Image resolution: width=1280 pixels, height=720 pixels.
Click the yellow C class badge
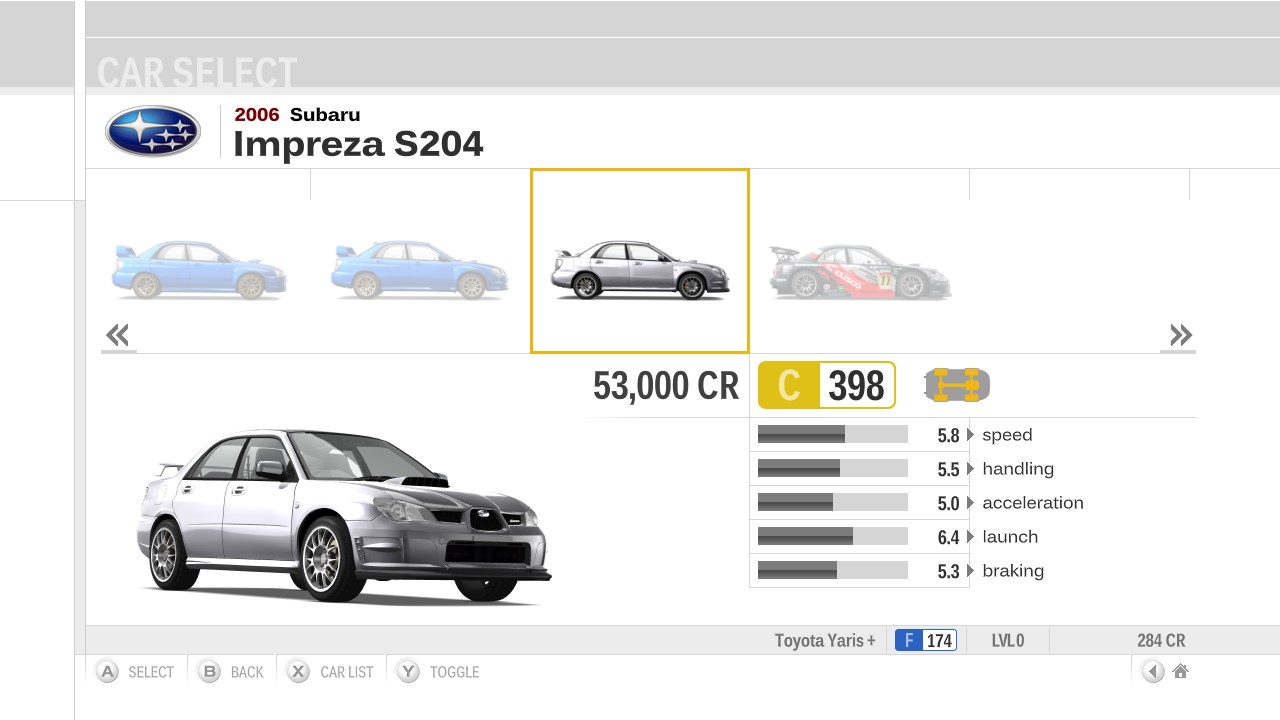789,385
